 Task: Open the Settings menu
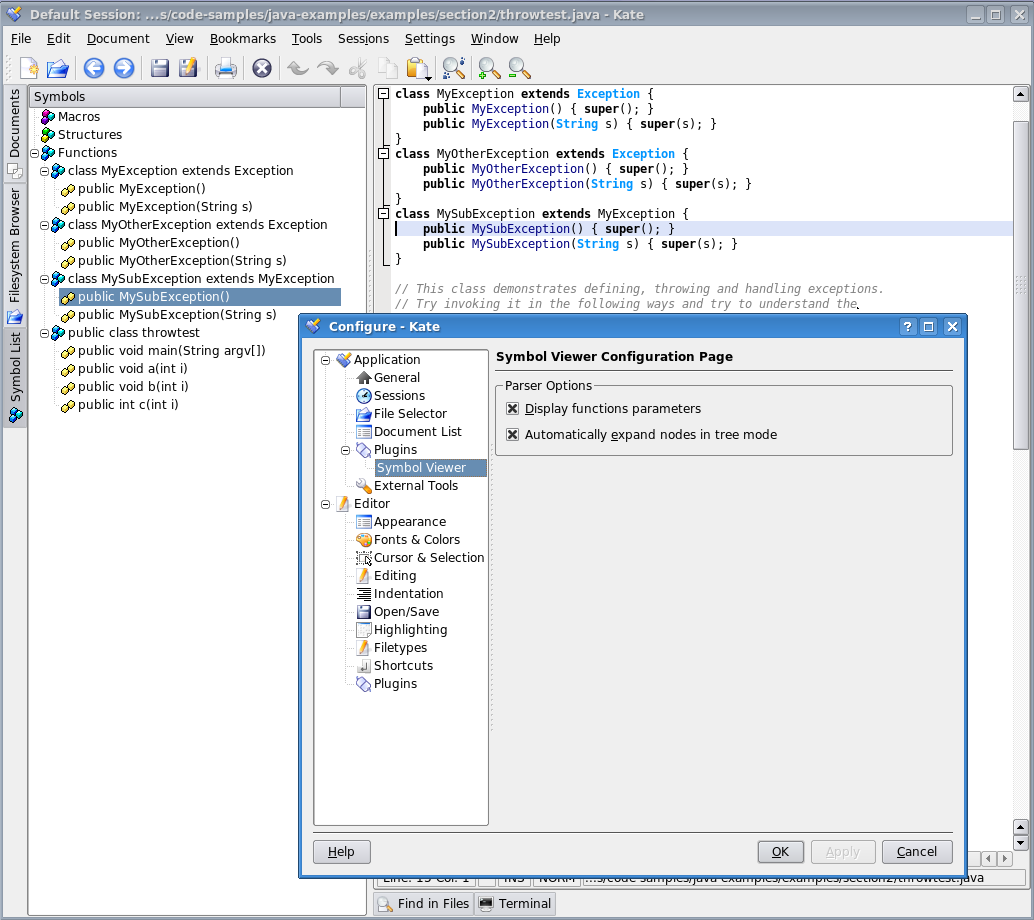pos(430,39)
